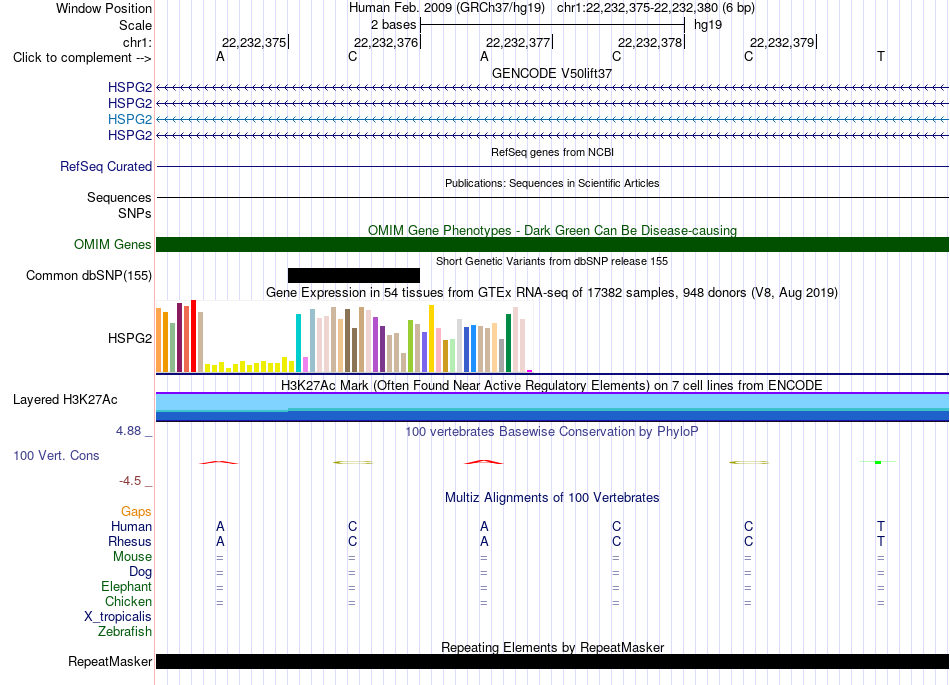950x685 pixels.
Task: Click the 'Gaps' label in Multiz track
Action: pyautogui.click(x=136, y=512)
